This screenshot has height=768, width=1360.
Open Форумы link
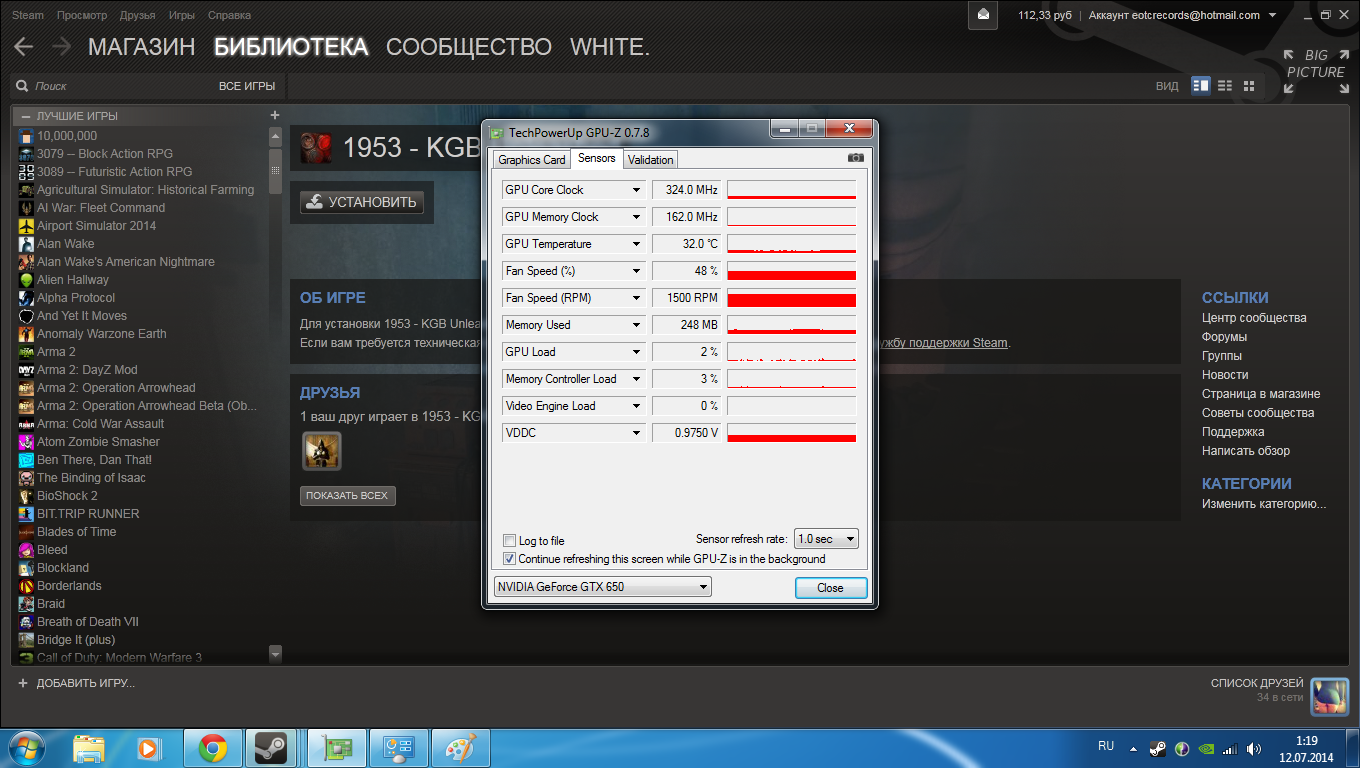[1224, 337]
